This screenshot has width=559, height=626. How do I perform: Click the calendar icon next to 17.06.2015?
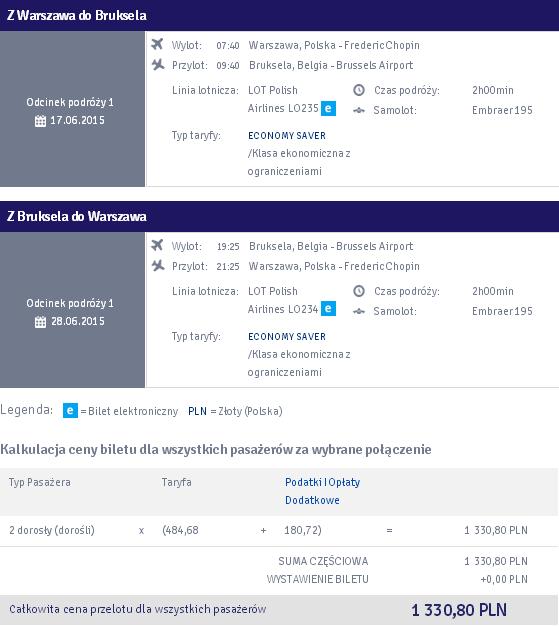click(40, 121)
